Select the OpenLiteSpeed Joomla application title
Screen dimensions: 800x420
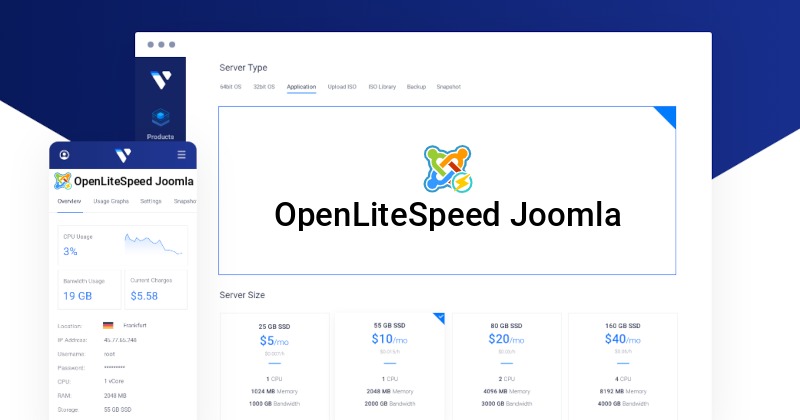[447, 215]
